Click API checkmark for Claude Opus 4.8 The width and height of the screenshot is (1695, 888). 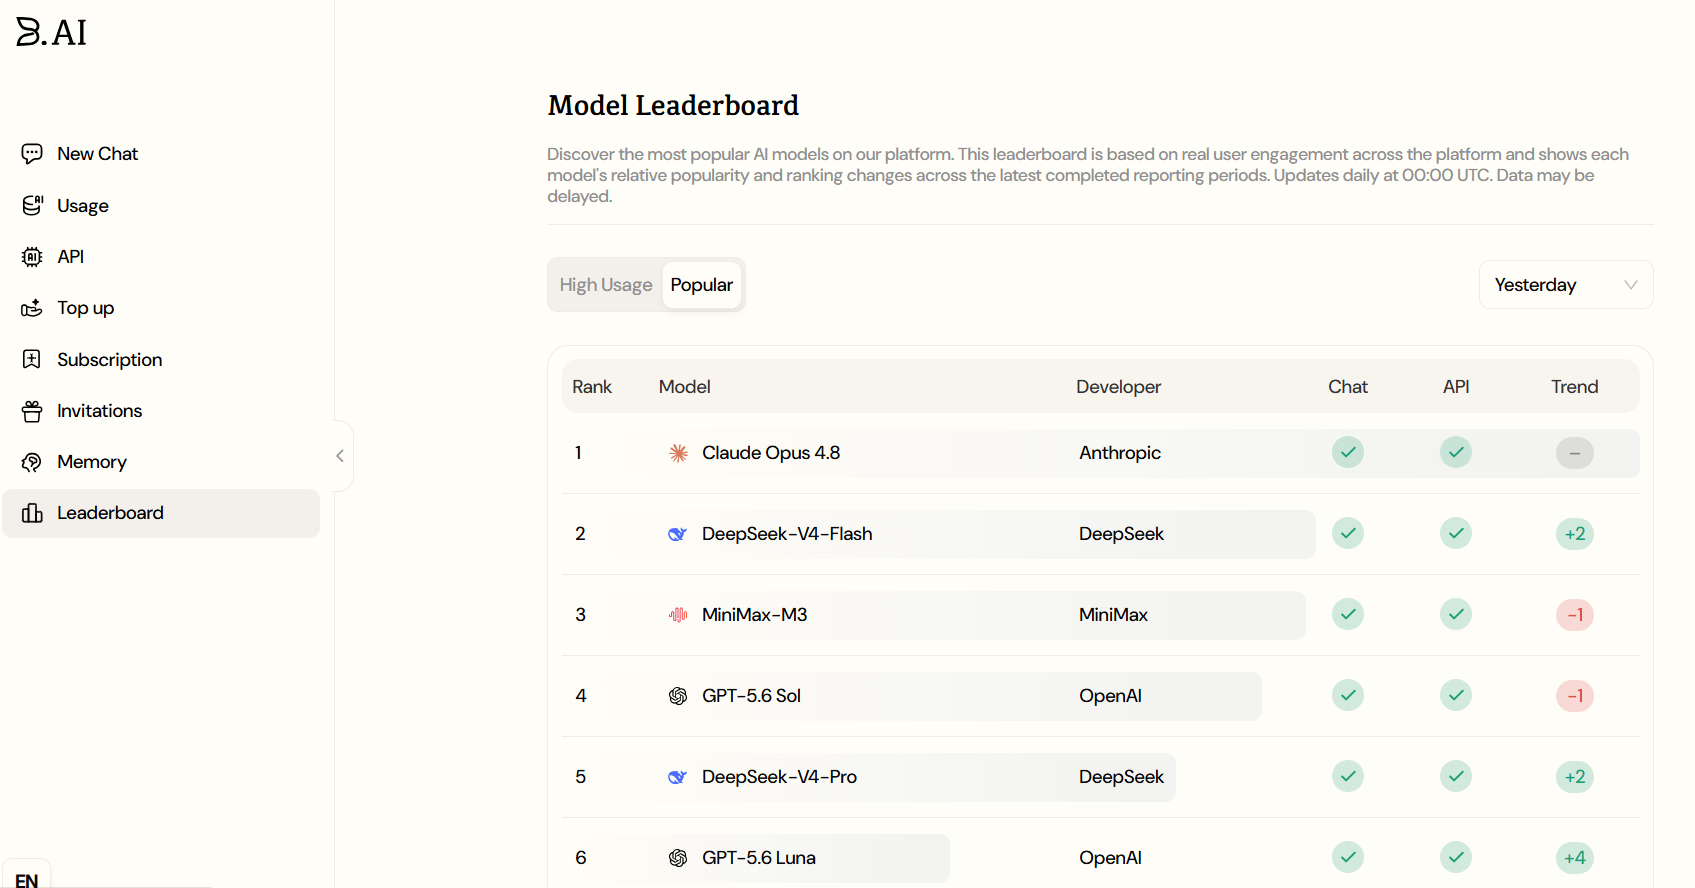(x=1456, y=452)
